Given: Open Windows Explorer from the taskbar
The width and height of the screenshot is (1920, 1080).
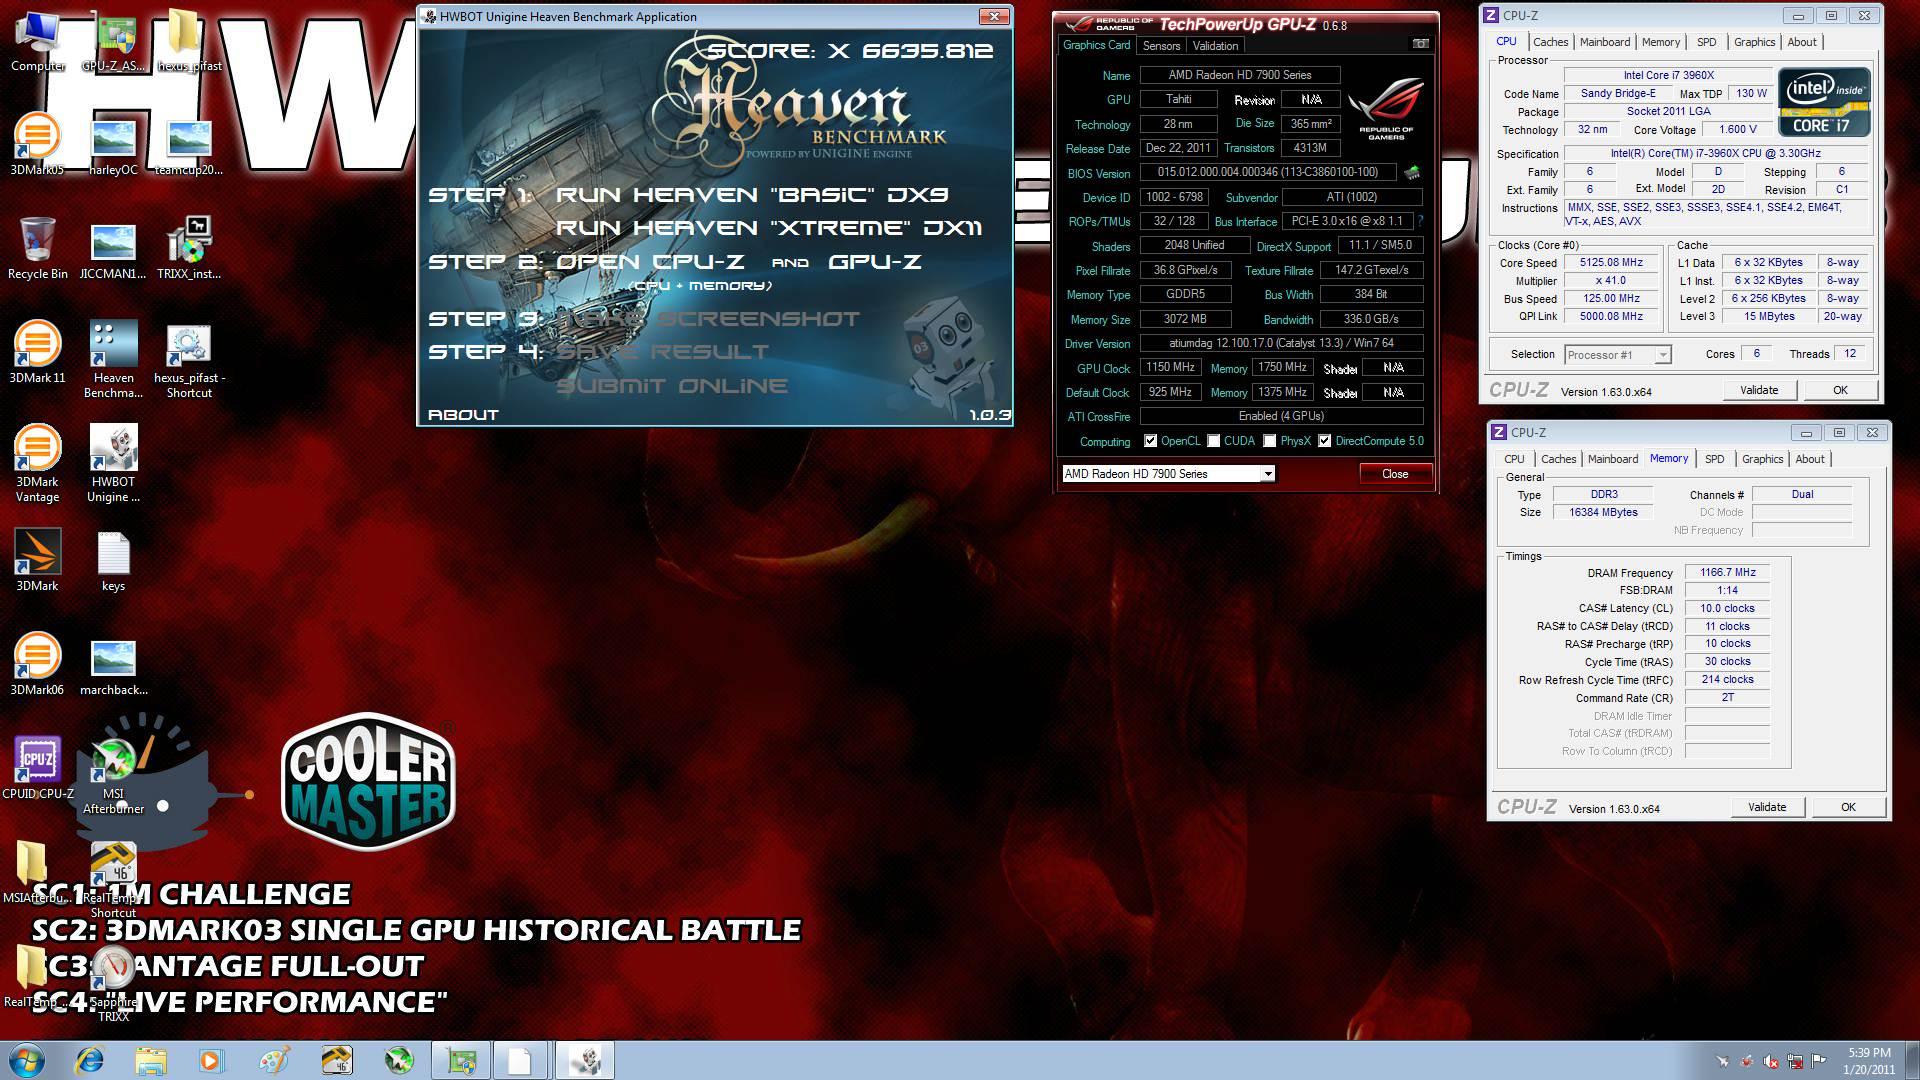Looking at the screenshot, I should coord(151,1060).
